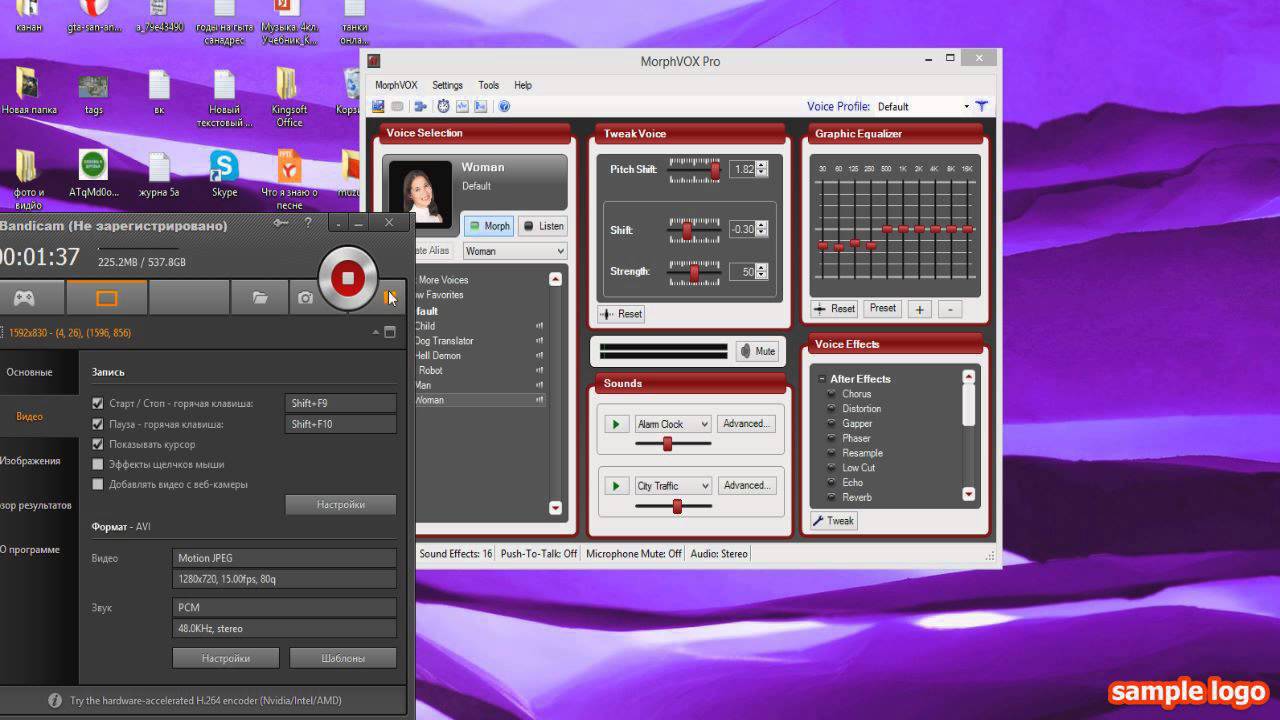Disable the Показывать курсор checkbox
Viewport: 1280px width, 720px height.
click(98, 444)
